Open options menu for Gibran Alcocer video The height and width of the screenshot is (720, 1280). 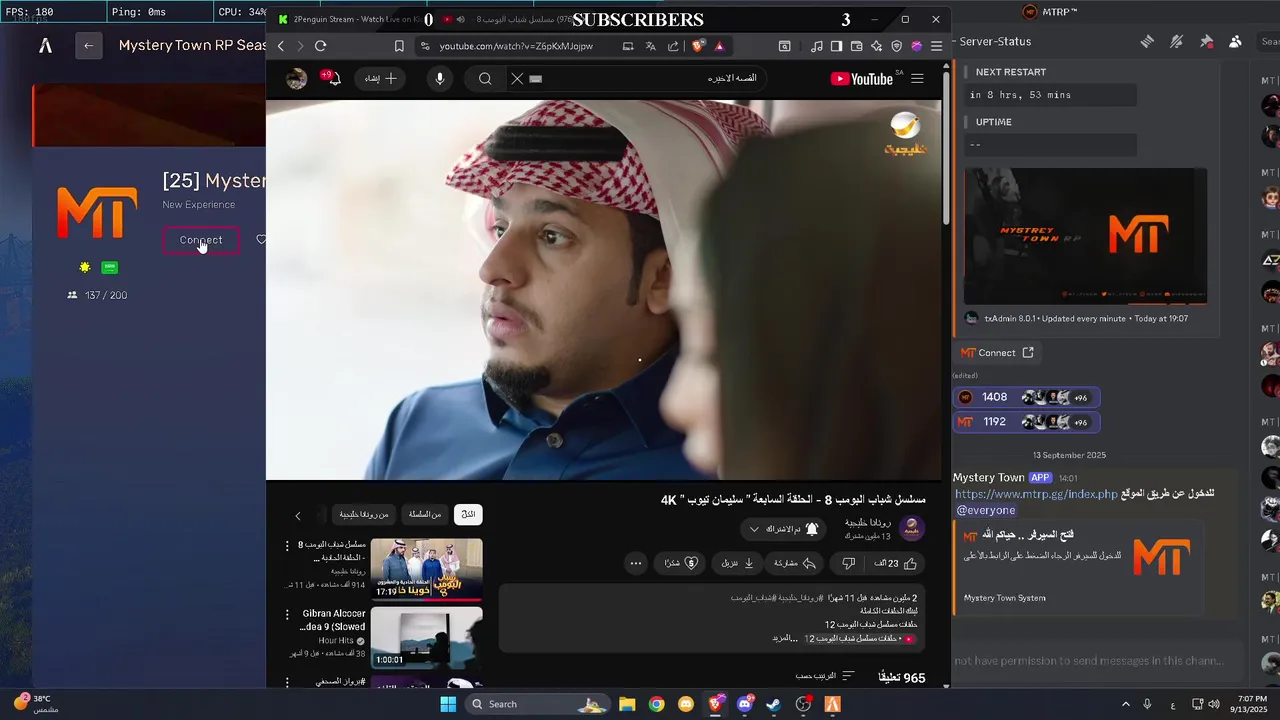pos(287,615)
